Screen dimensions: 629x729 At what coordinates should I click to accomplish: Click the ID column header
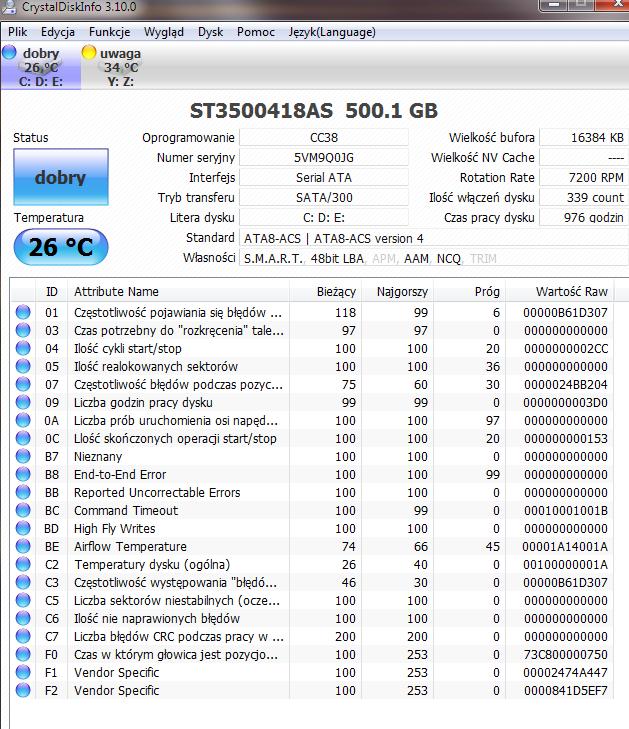click(x=52, y=292)
